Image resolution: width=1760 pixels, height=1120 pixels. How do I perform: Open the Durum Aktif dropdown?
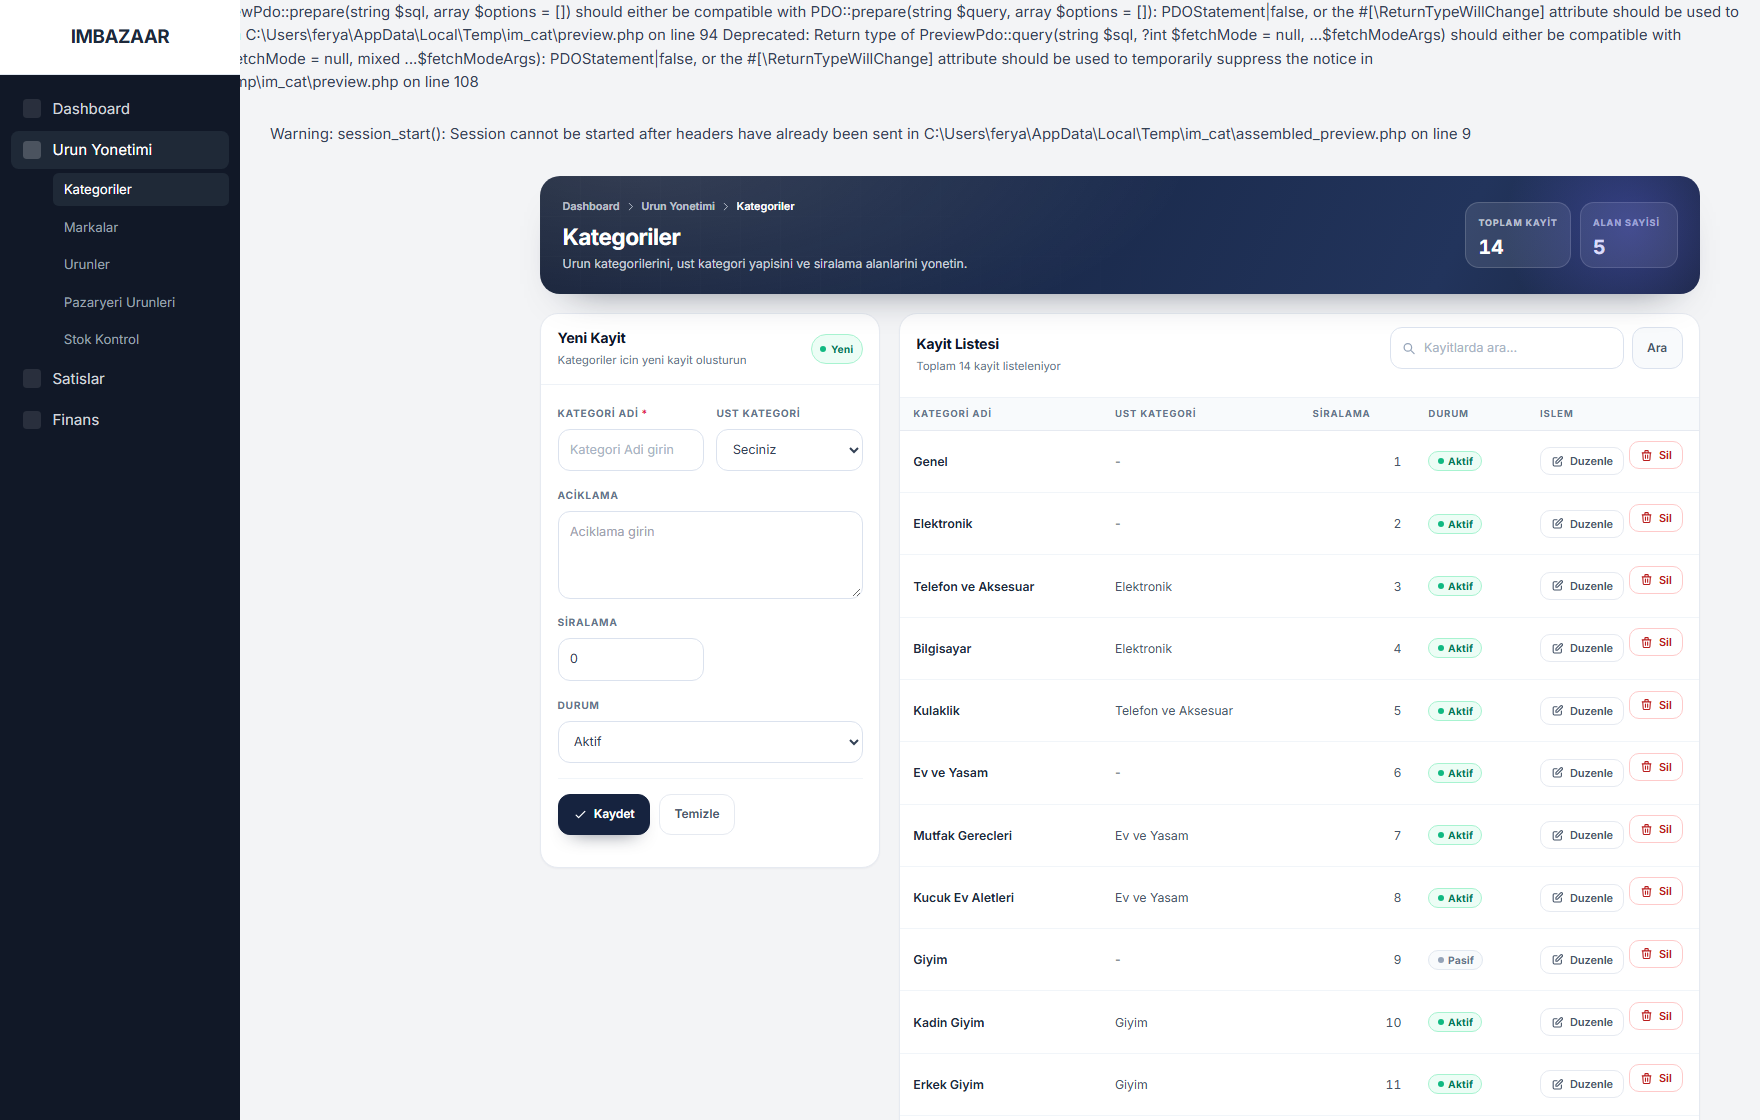[710, 742]
